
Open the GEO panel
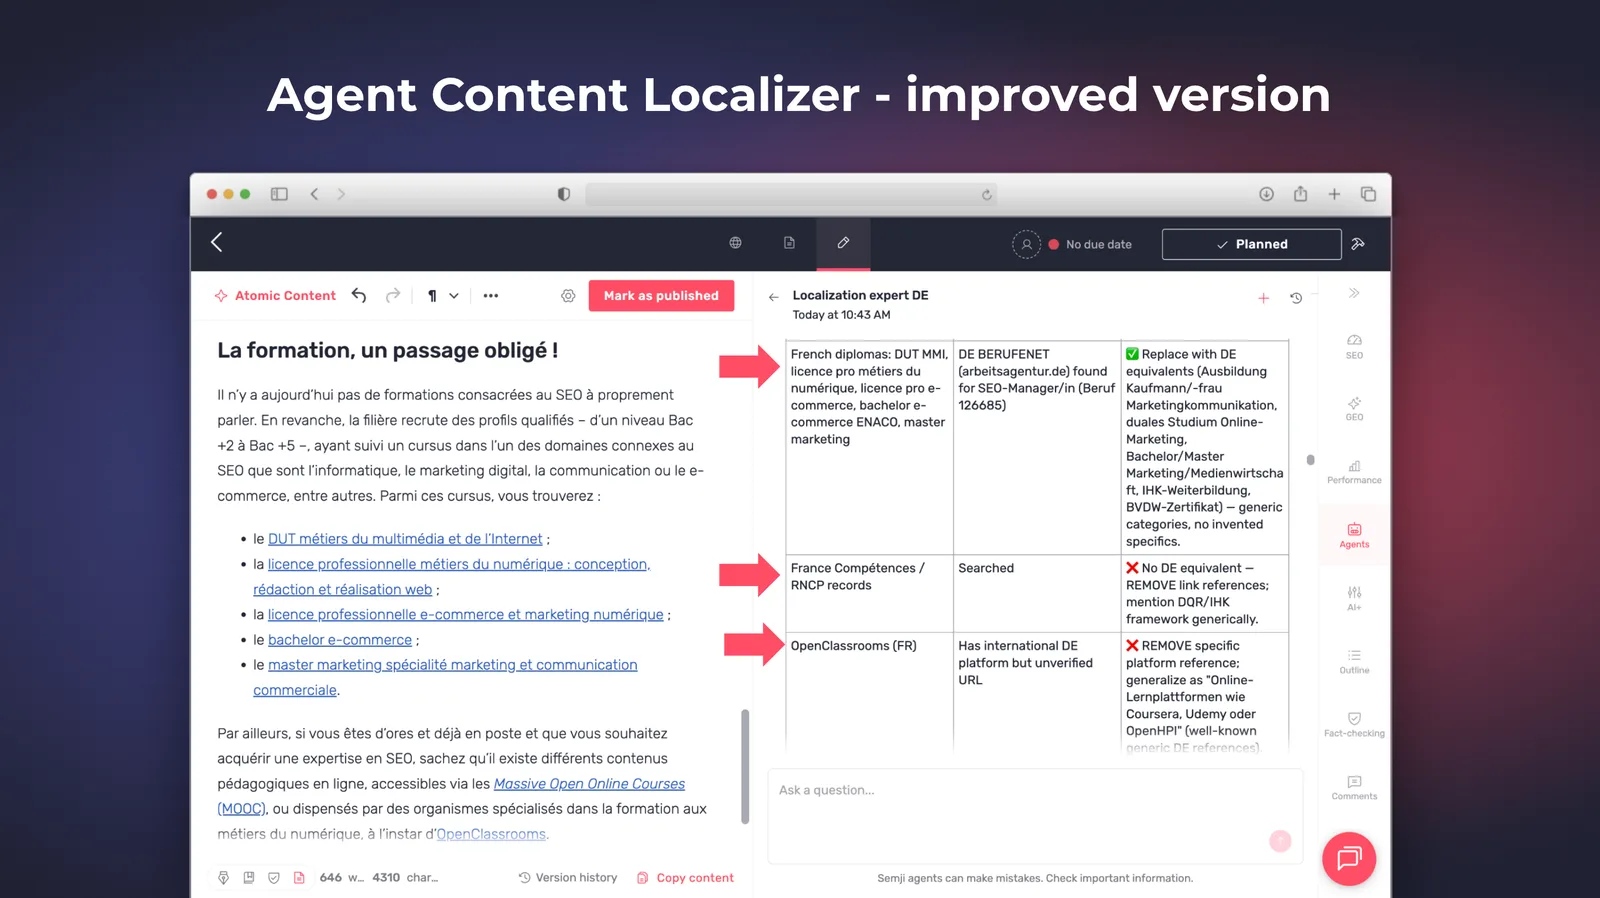[x=1354, y=409]
